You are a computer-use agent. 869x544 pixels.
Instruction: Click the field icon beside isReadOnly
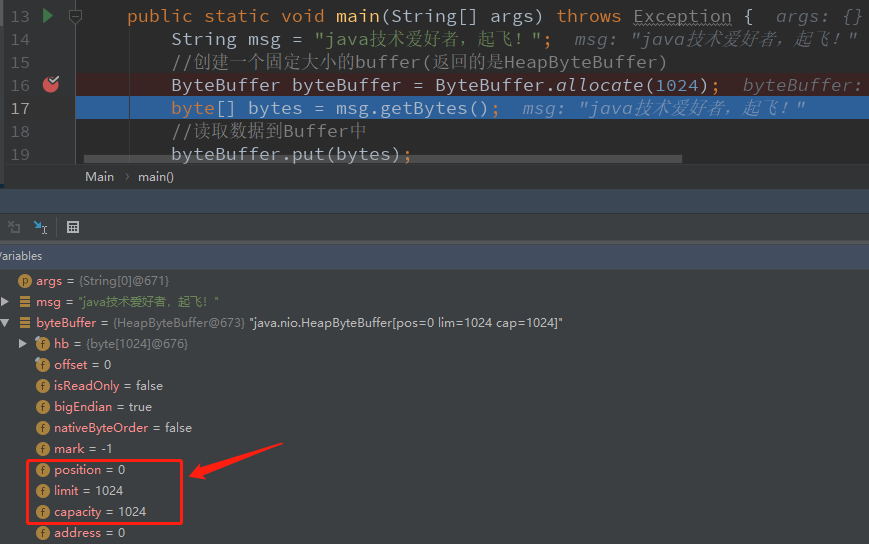click(43, 386)
